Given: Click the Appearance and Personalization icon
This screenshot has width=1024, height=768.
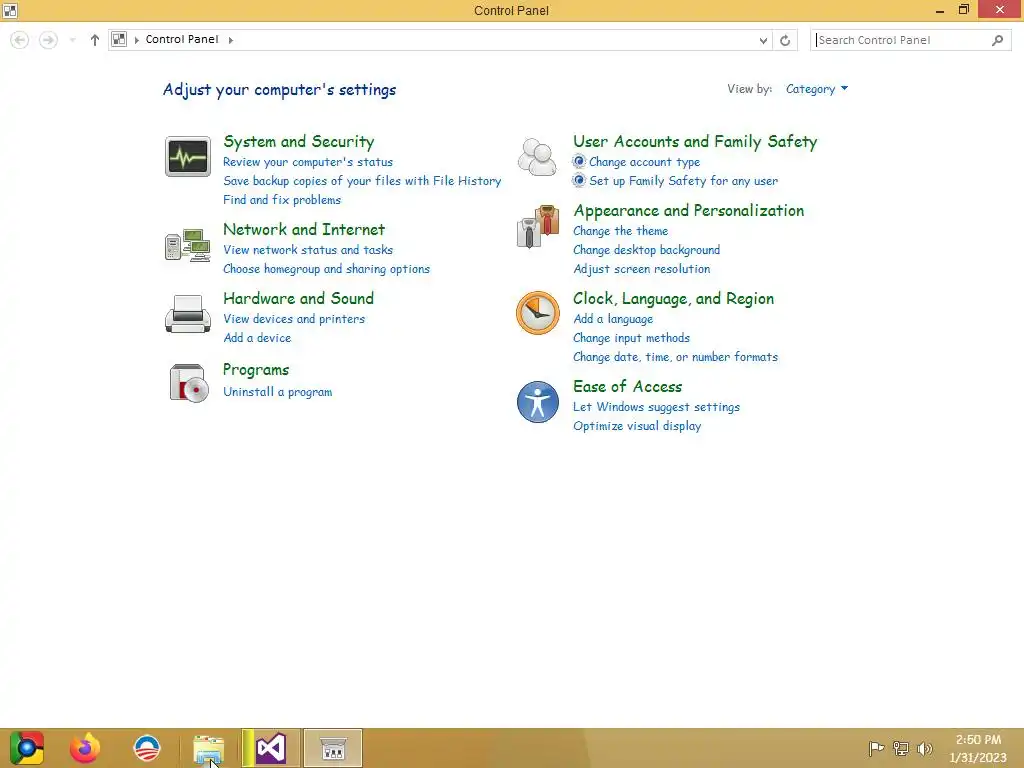Looking at the screenshot, I should (537, 227).
